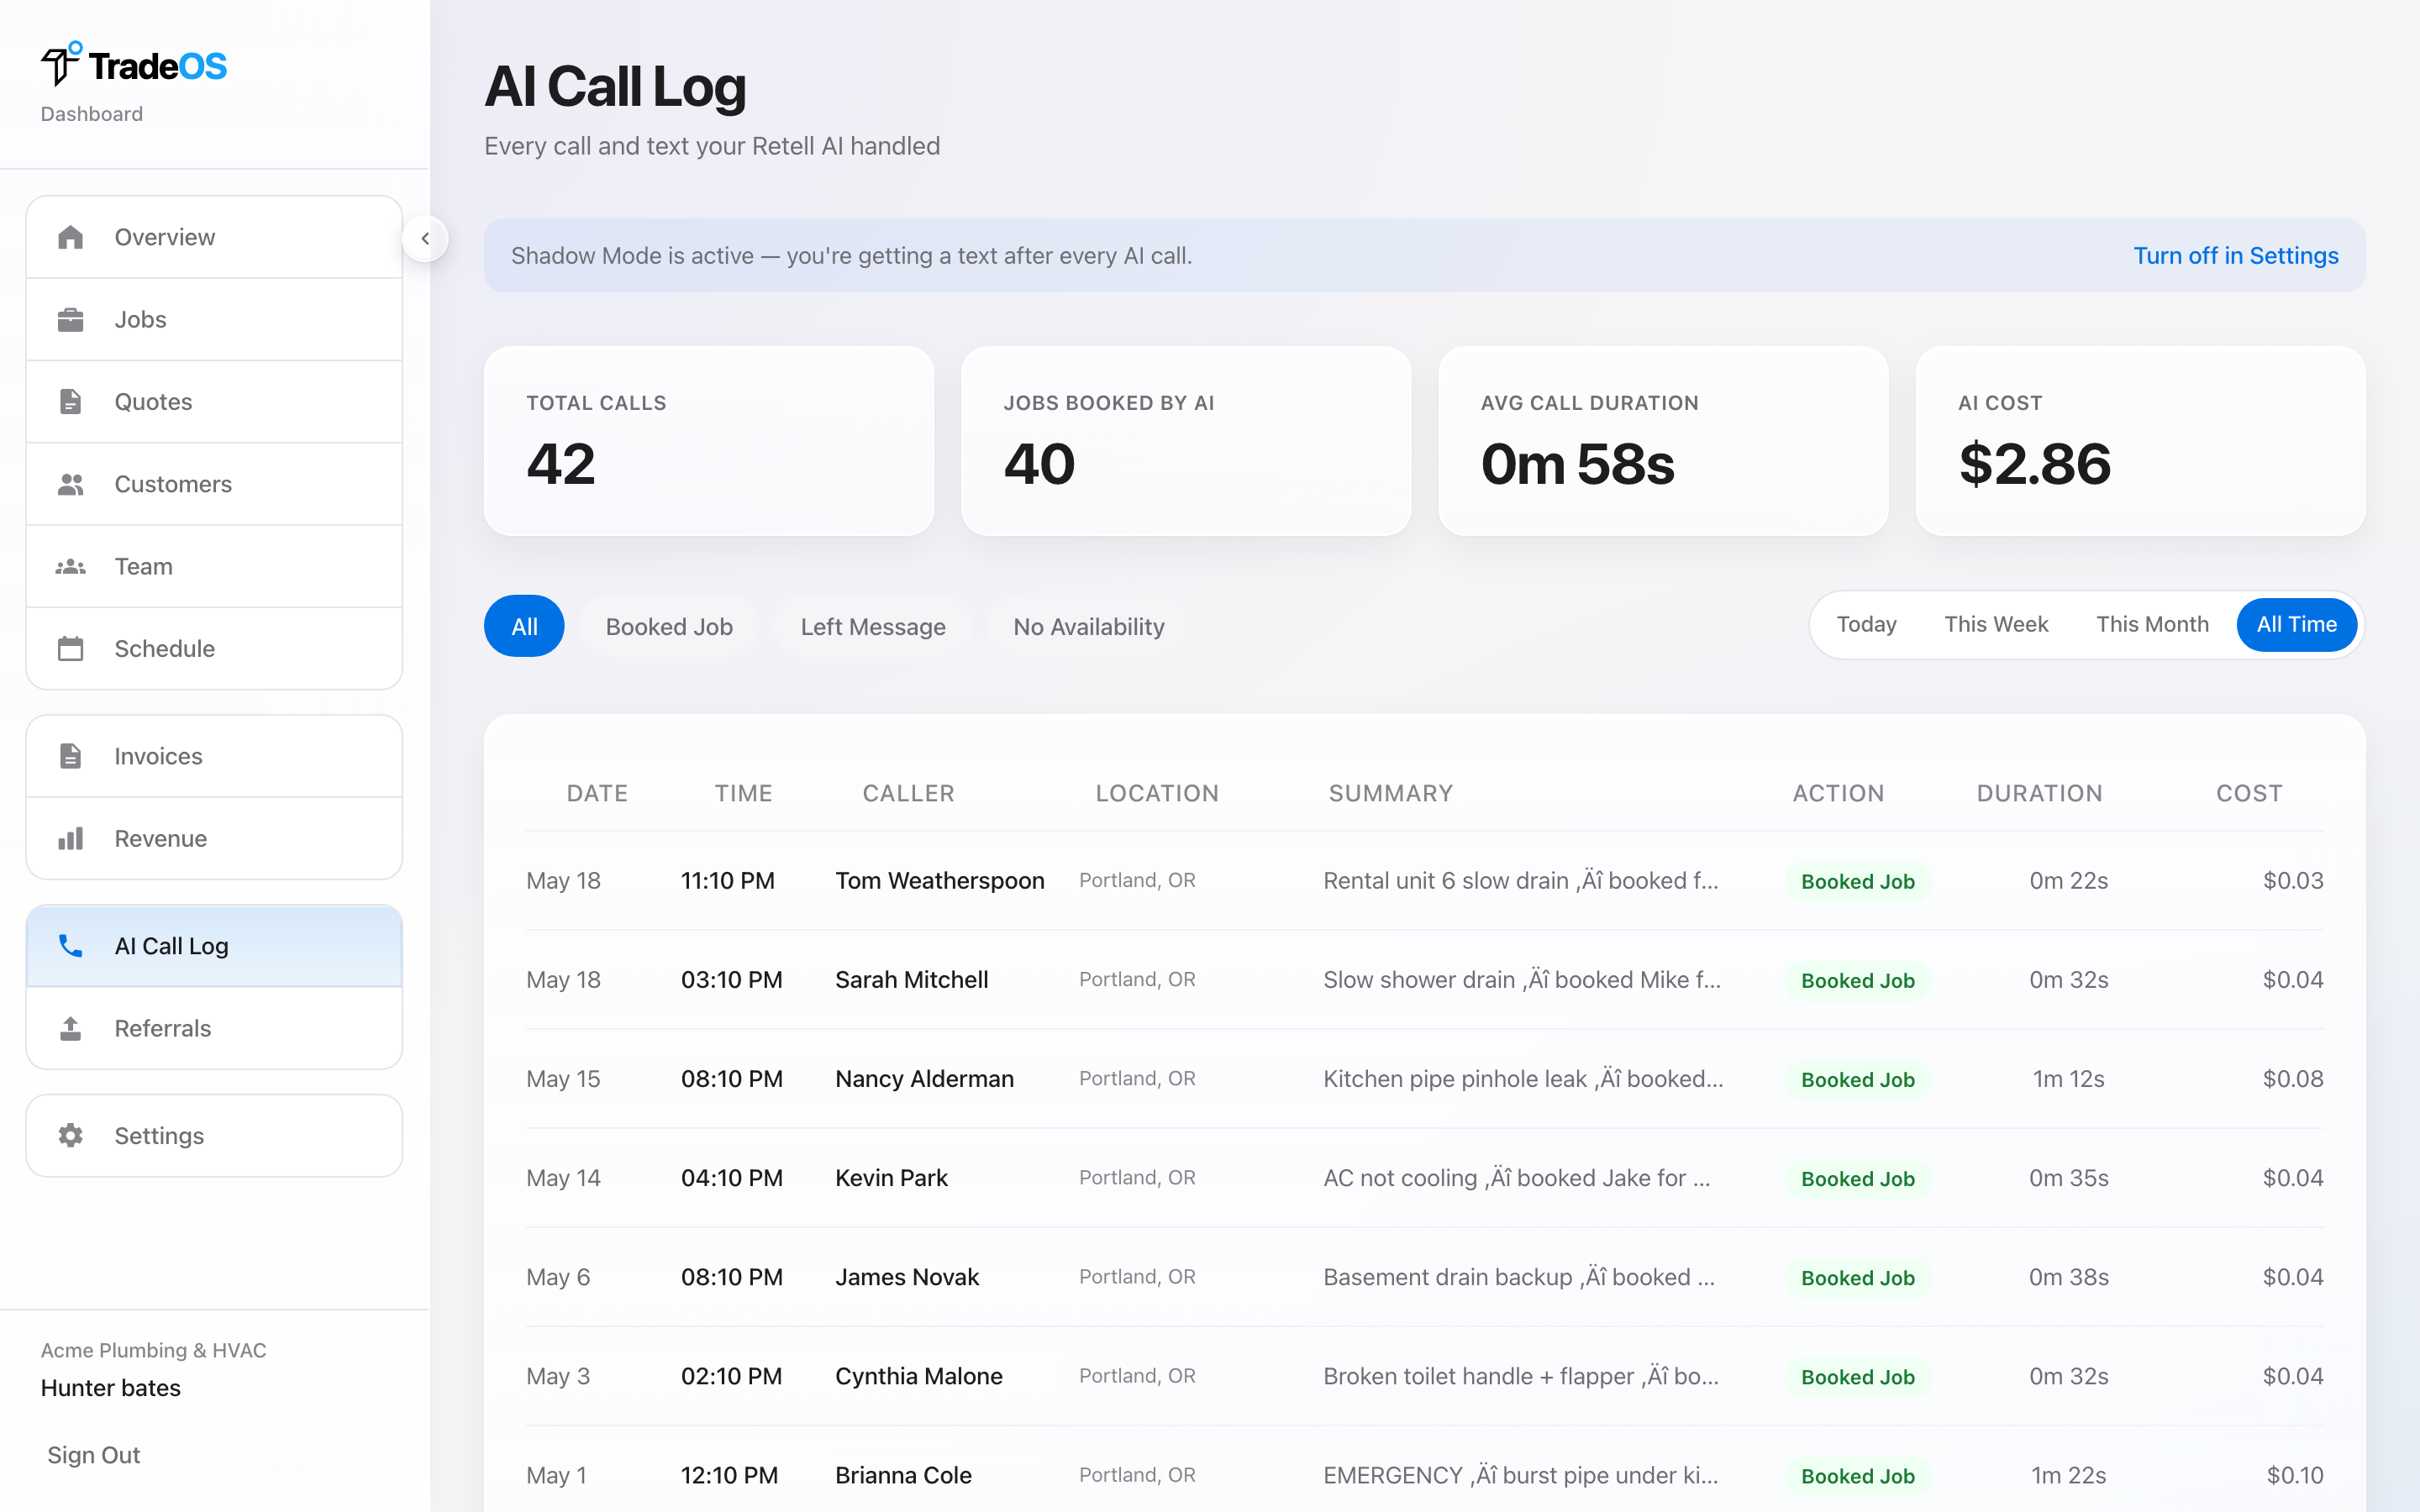Open the Schedule page

pyautogui.click(x=214, y=649)
